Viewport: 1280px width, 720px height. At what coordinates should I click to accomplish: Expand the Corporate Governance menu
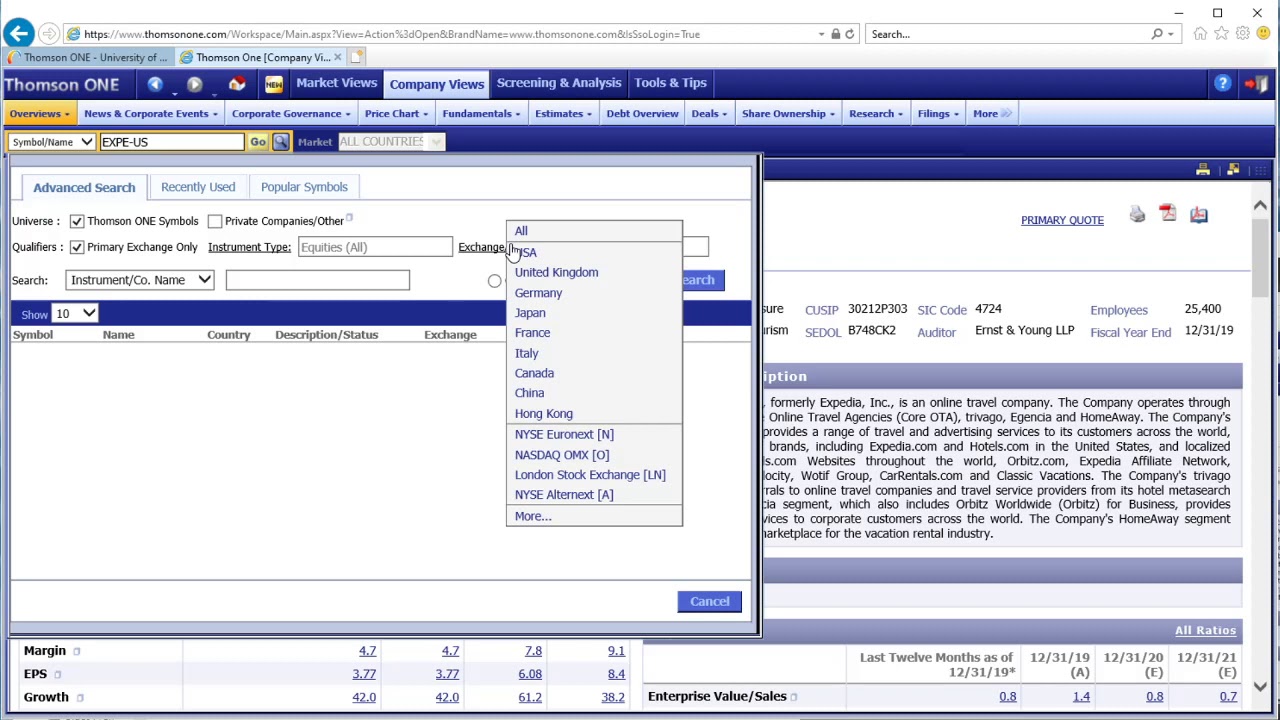[x=291, y=114]
